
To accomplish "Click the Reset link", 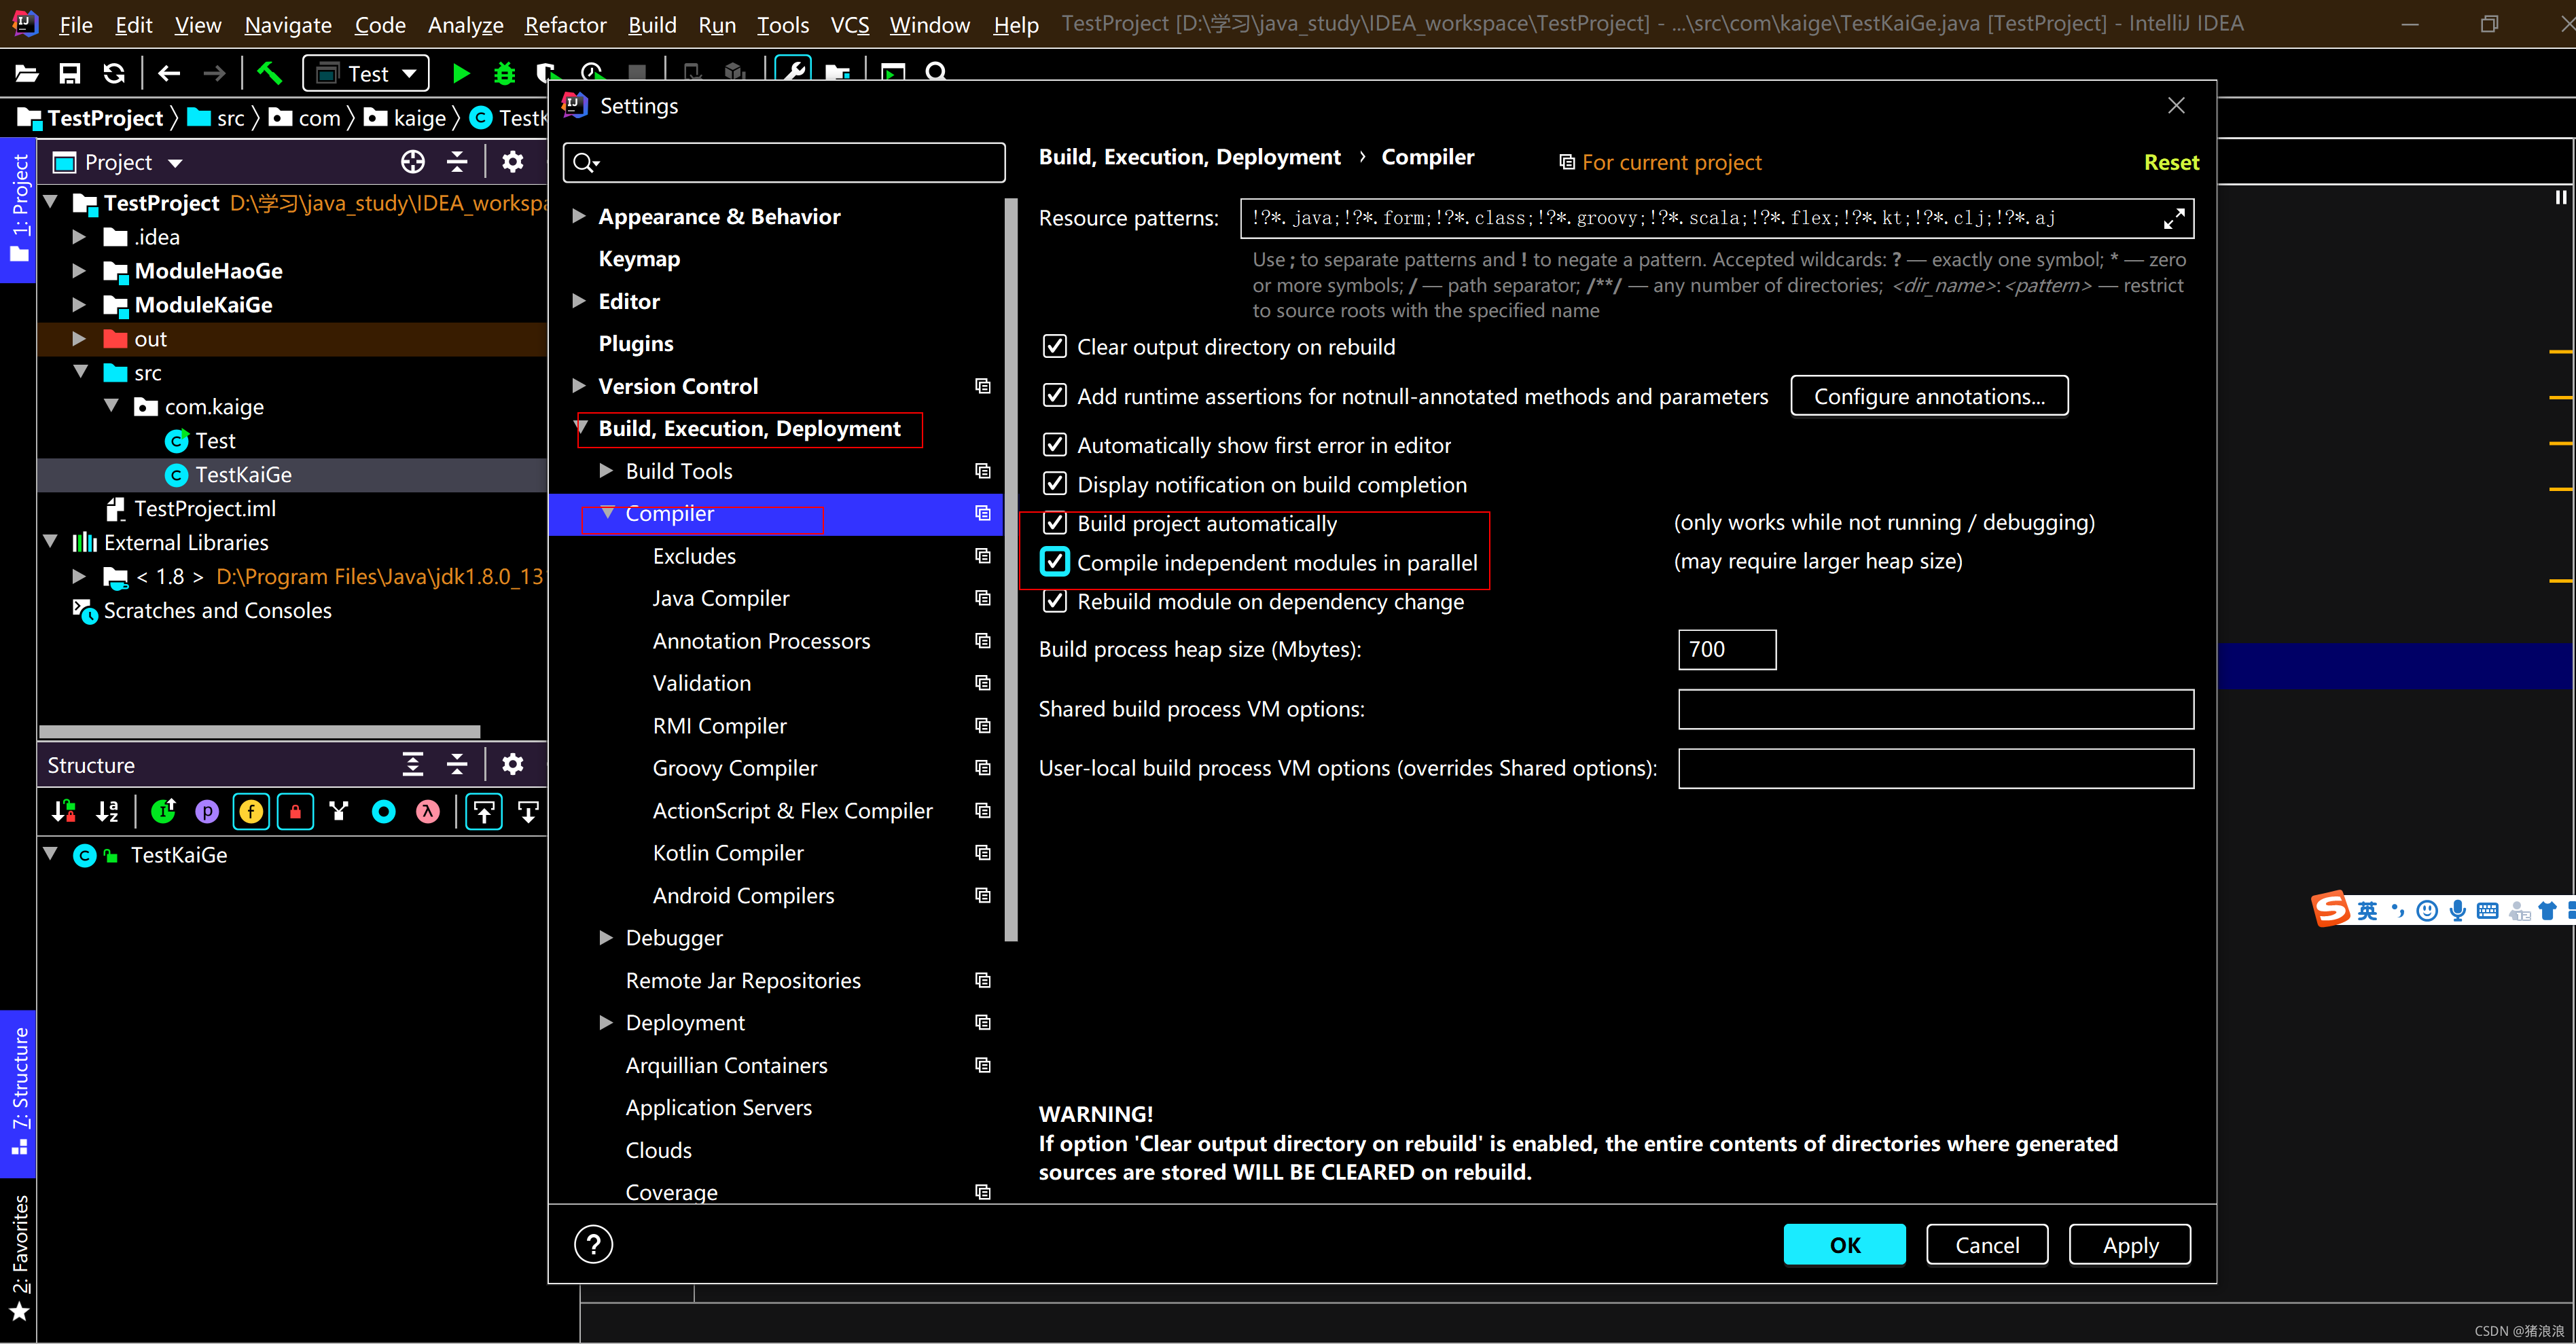I will 2171,162.
